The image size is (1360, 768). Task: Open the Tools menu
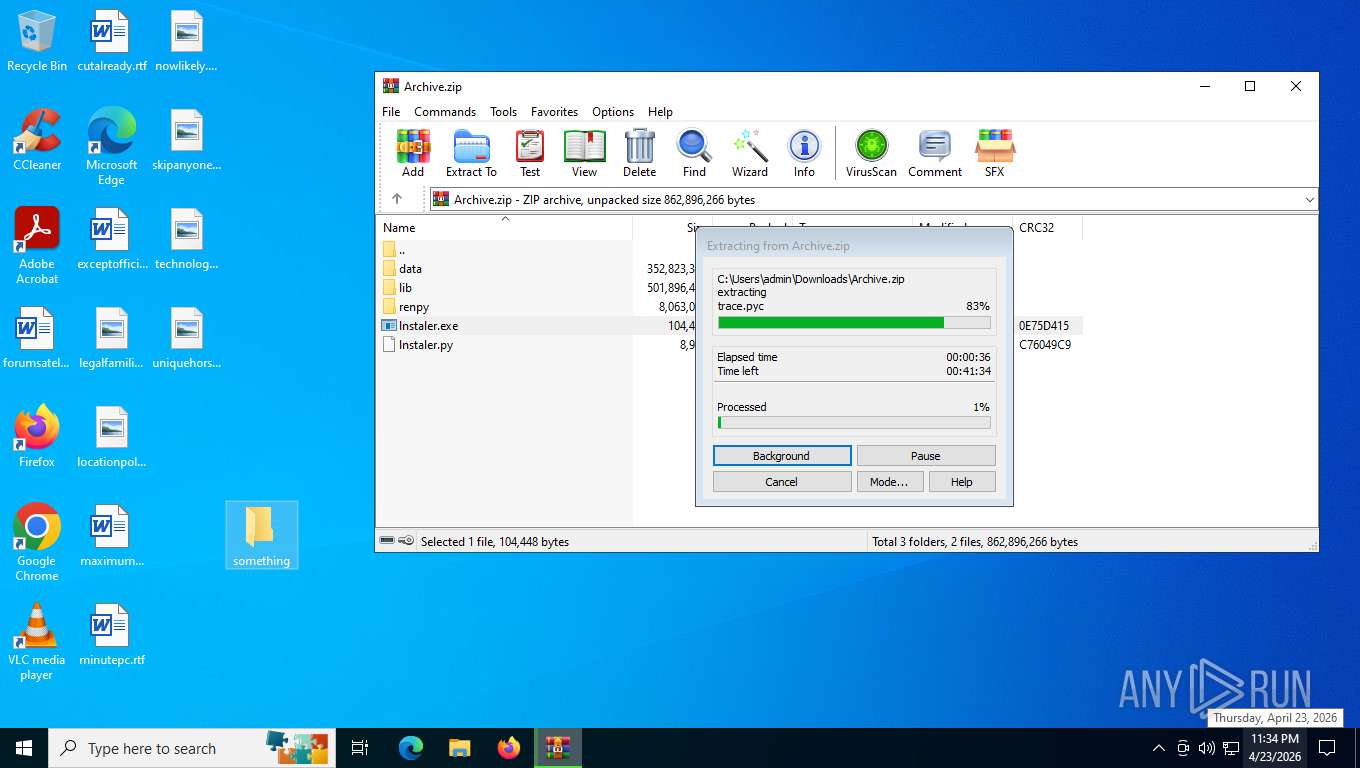pos(503,112)
